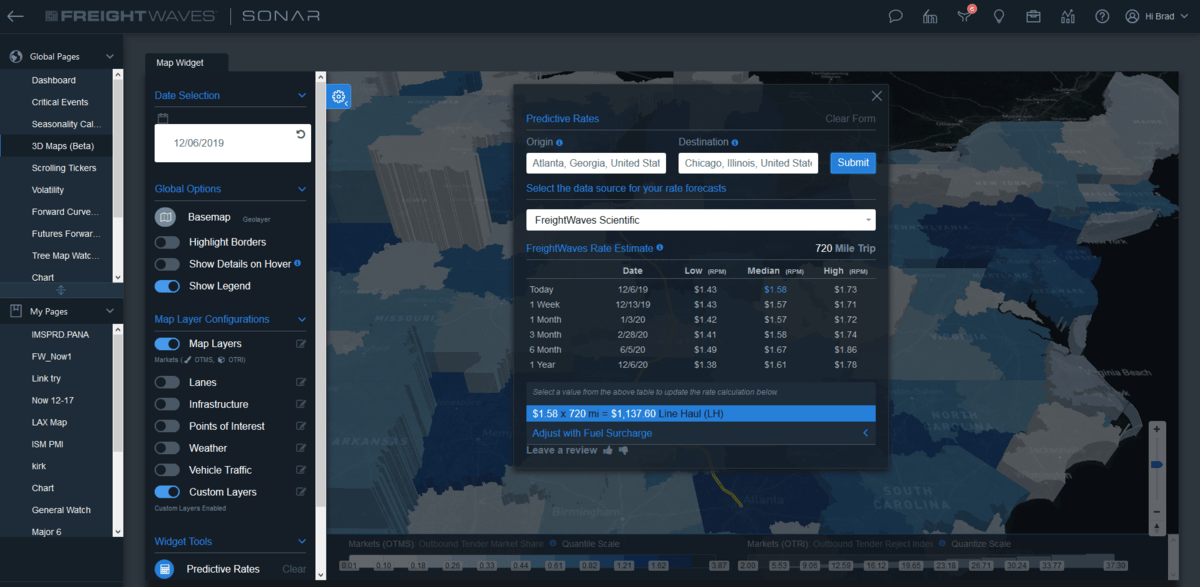1200x587 pixels.
Task: Open LAX Map in My Pages
Action: click(49, 422)
